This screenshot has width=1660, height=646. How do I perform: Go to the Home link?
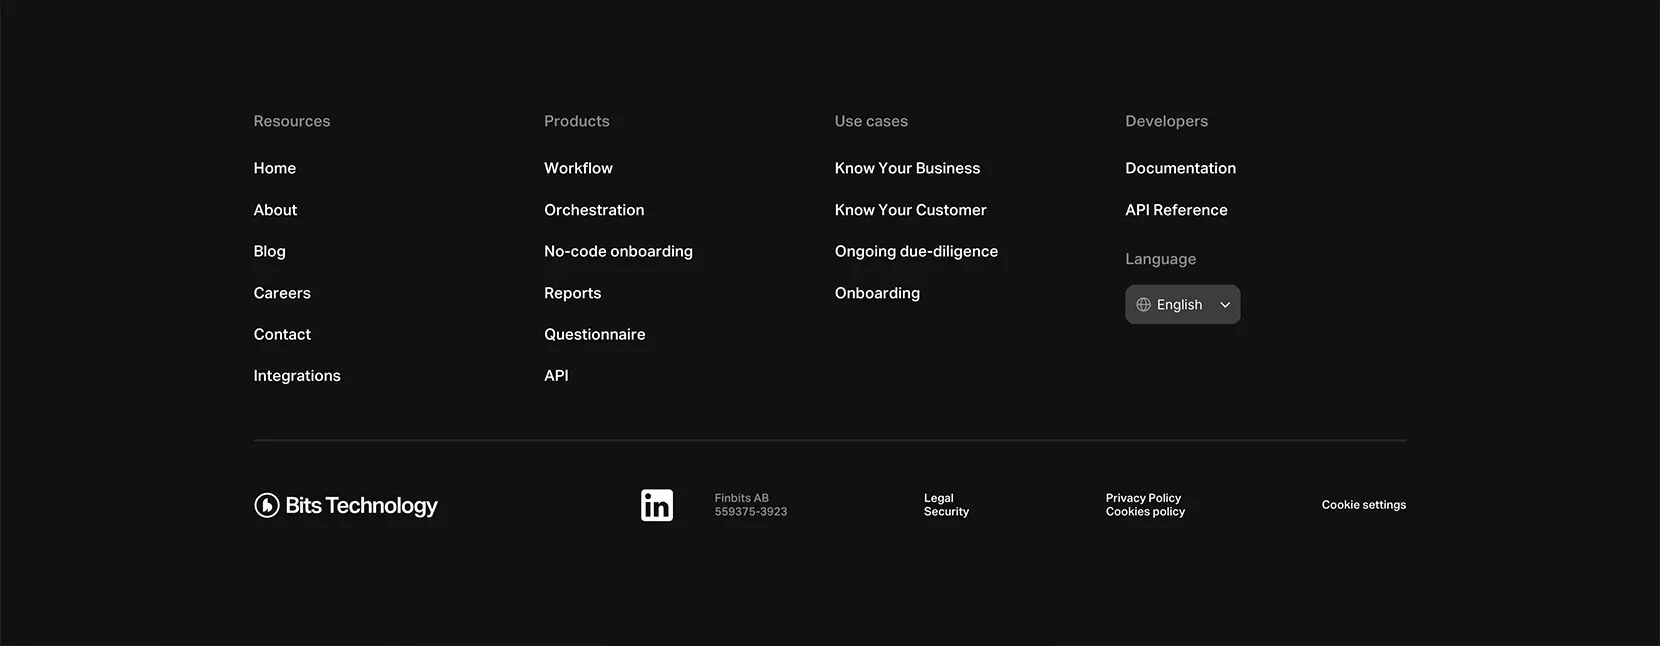pyautogui.click(x=275, y=168)
